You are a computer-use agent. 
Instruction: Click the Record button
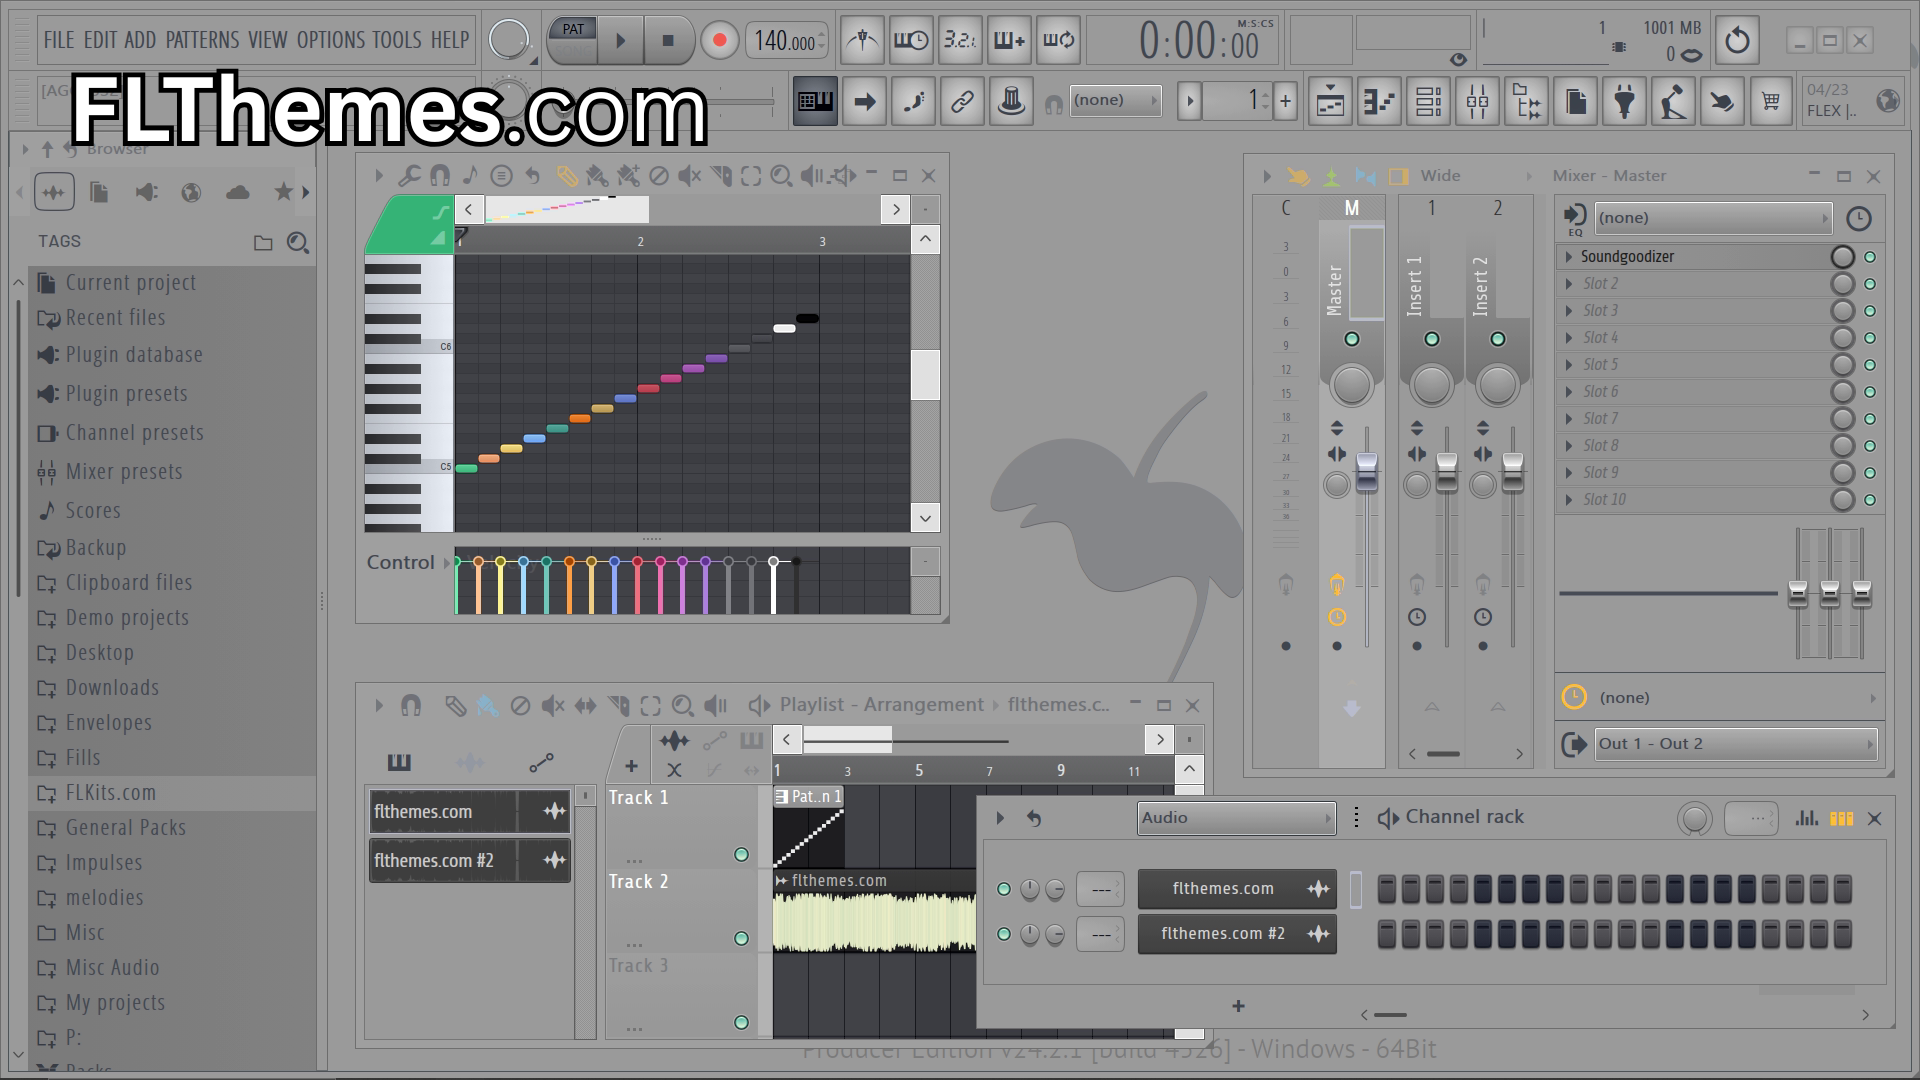(719, 41)
